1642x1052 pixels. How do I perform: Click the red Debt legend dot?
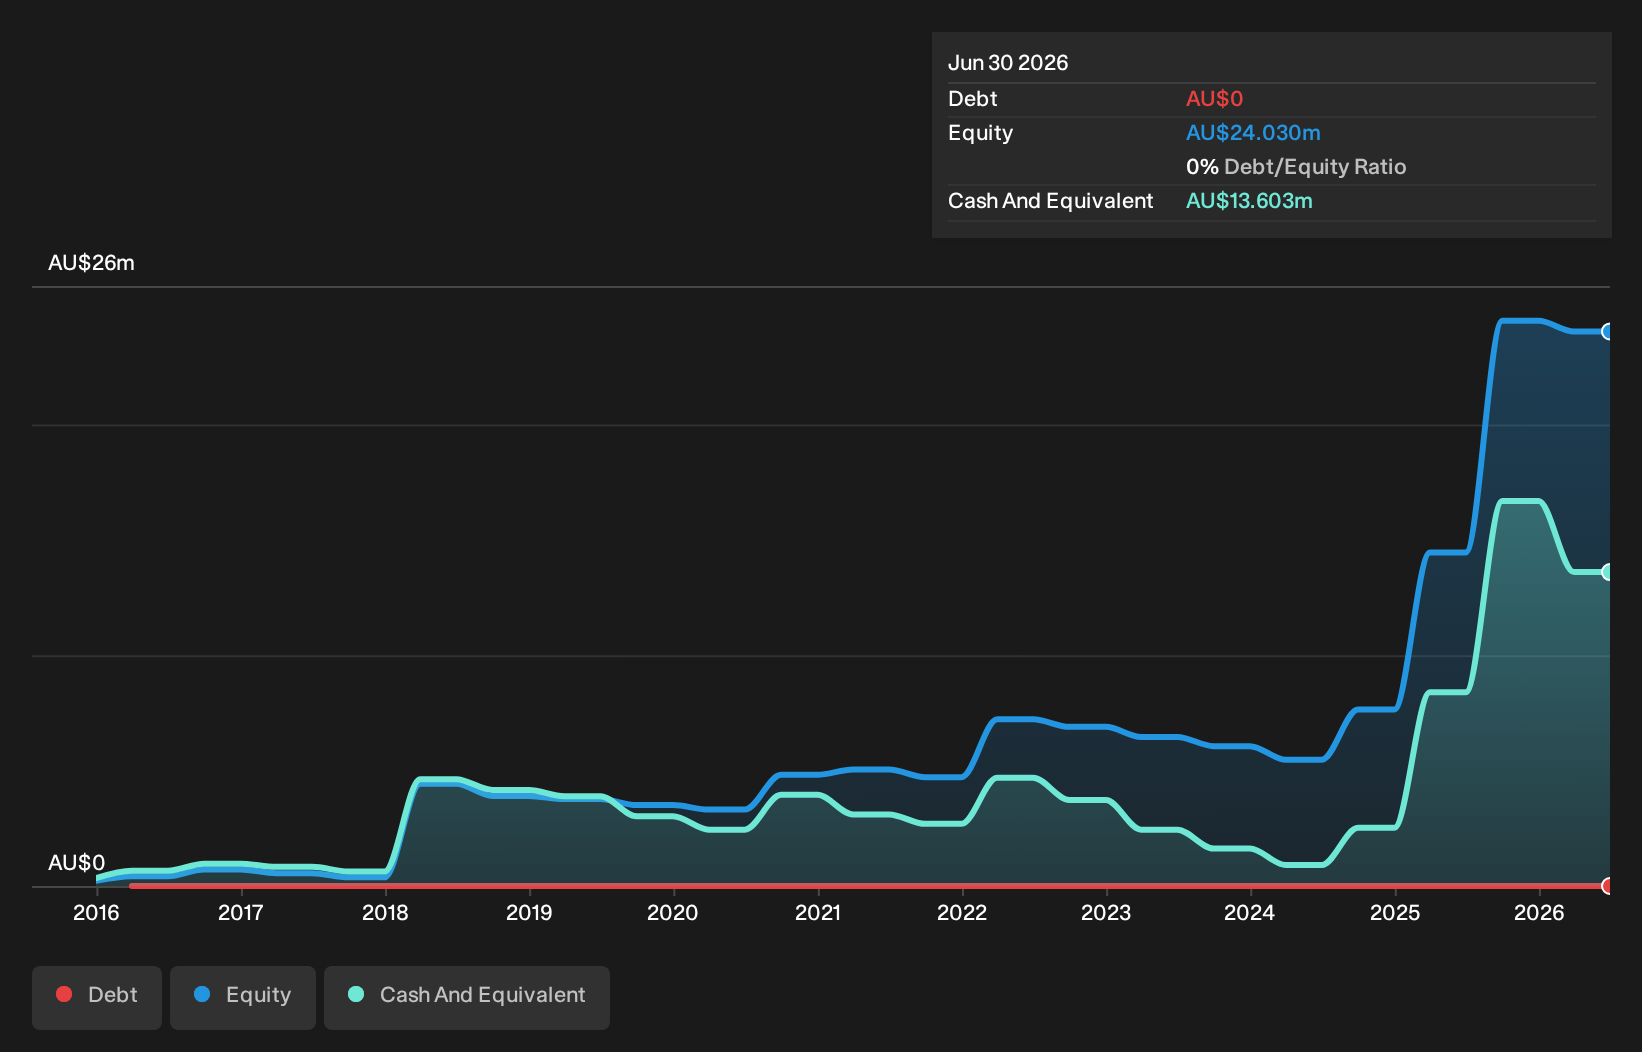coord(64,994)
